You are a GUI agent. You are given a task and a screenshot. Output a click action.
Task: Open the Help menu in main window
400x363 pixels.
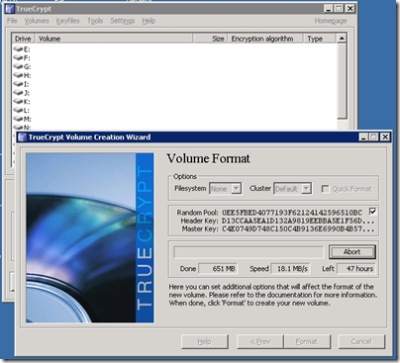pyautogui.click(x=149, y=21)
